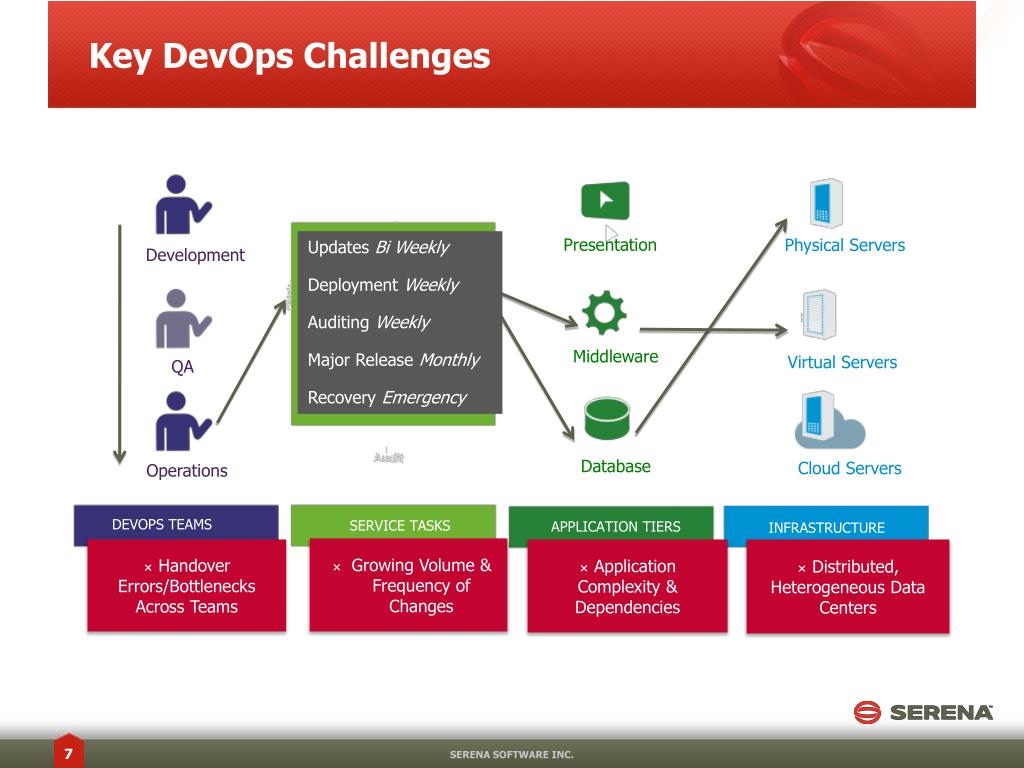Click the APPLICATION TIERS header box
This screenshot has width=1024, height=768.
click(611, 524)
